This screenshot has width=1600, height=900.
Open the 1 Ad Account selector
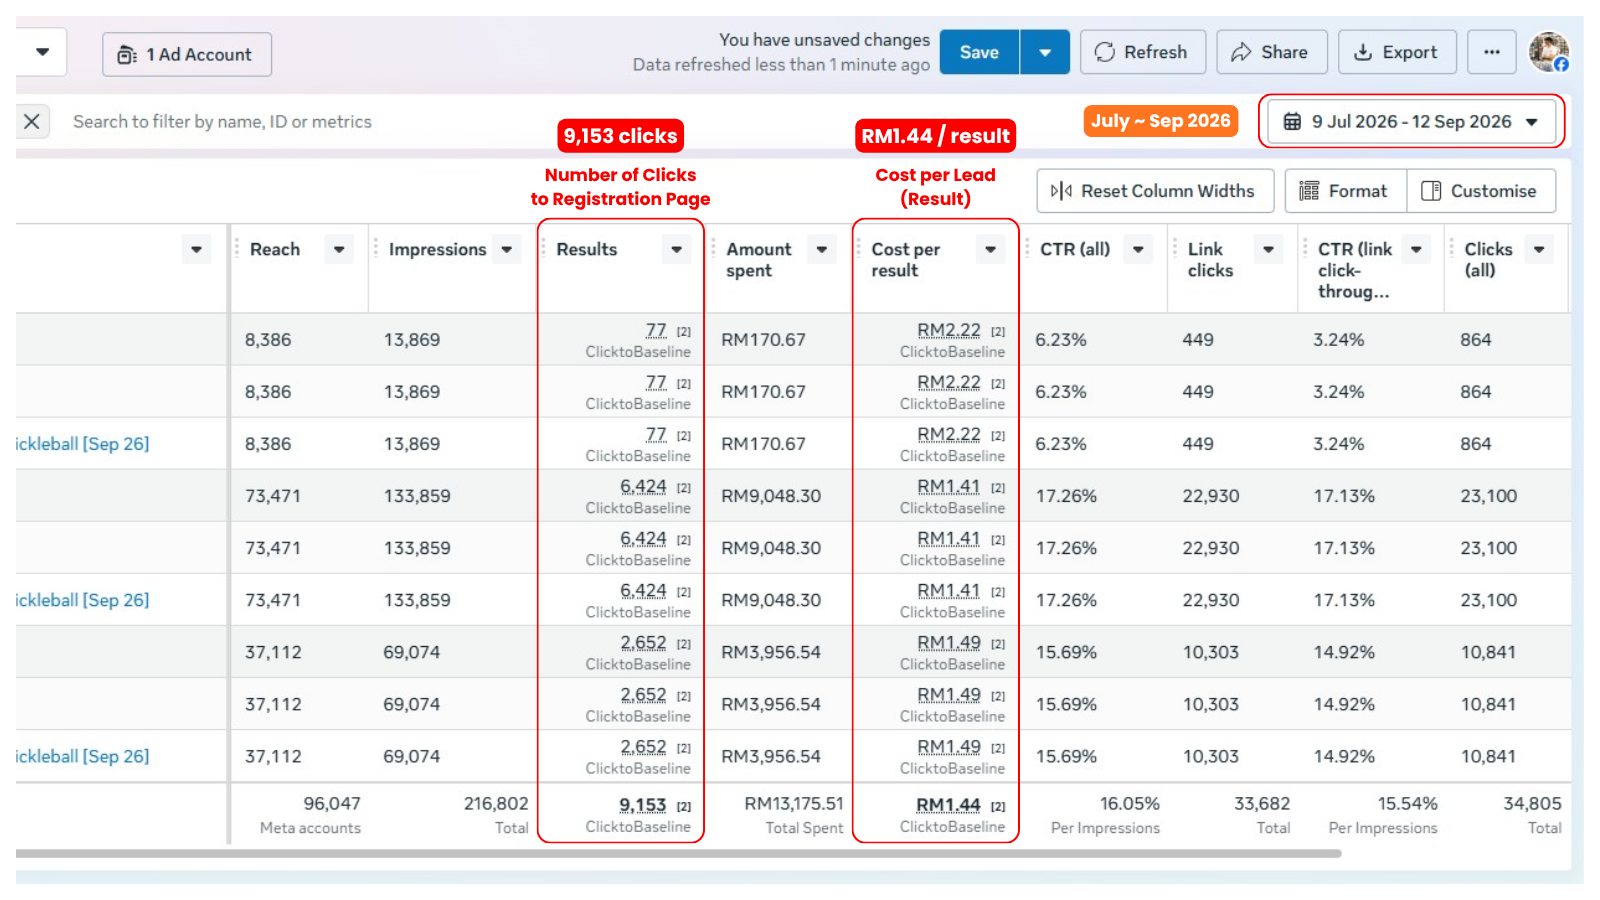[x=187, y=54]
